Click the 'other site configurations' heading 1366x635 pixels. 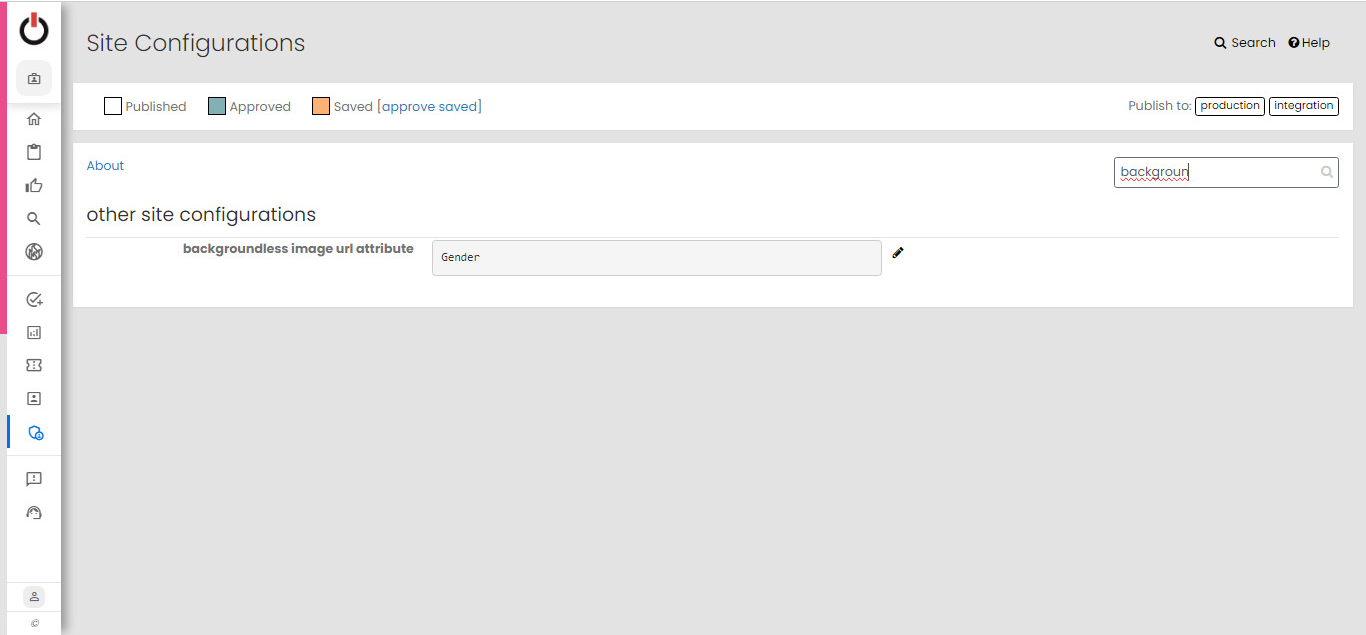pos(201,215)
